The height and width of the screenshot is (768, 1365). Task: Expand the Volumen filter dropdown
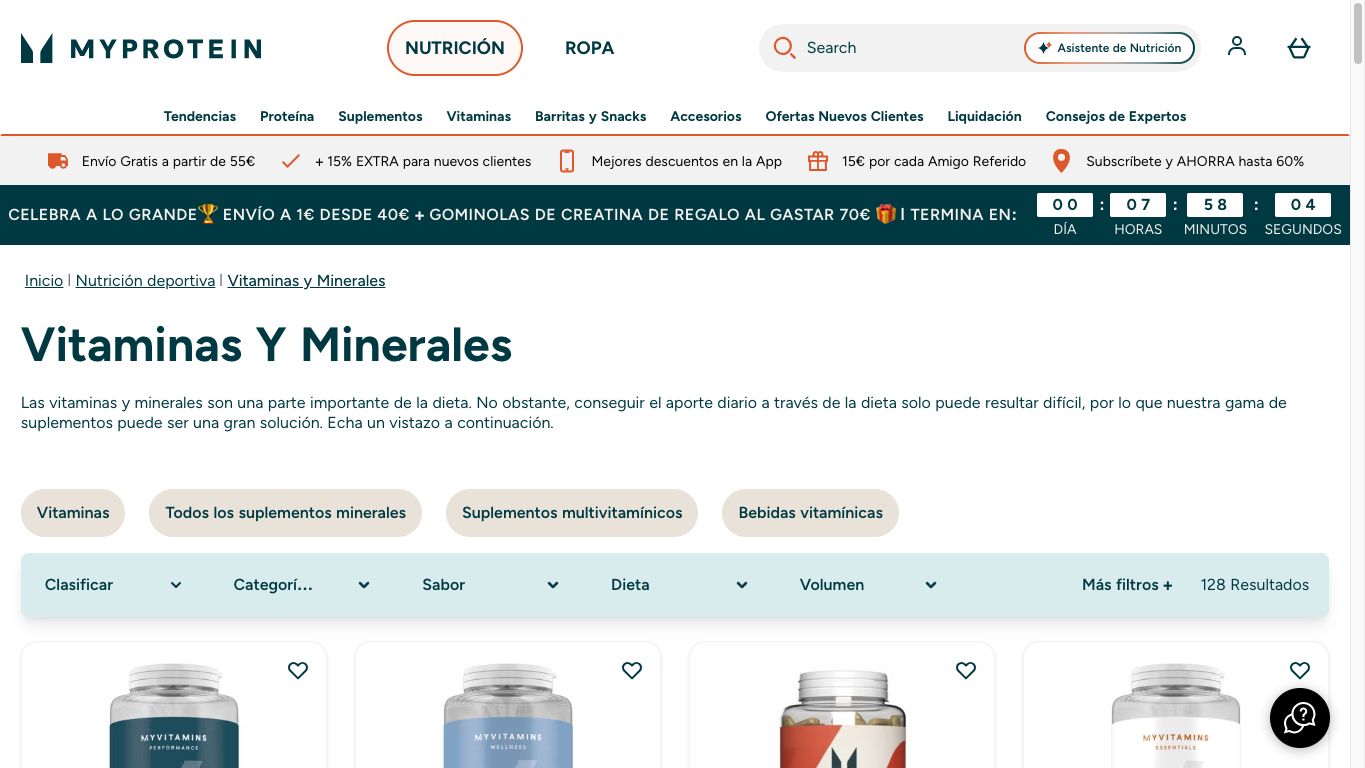pyautogui.click(x=868, y=585)
